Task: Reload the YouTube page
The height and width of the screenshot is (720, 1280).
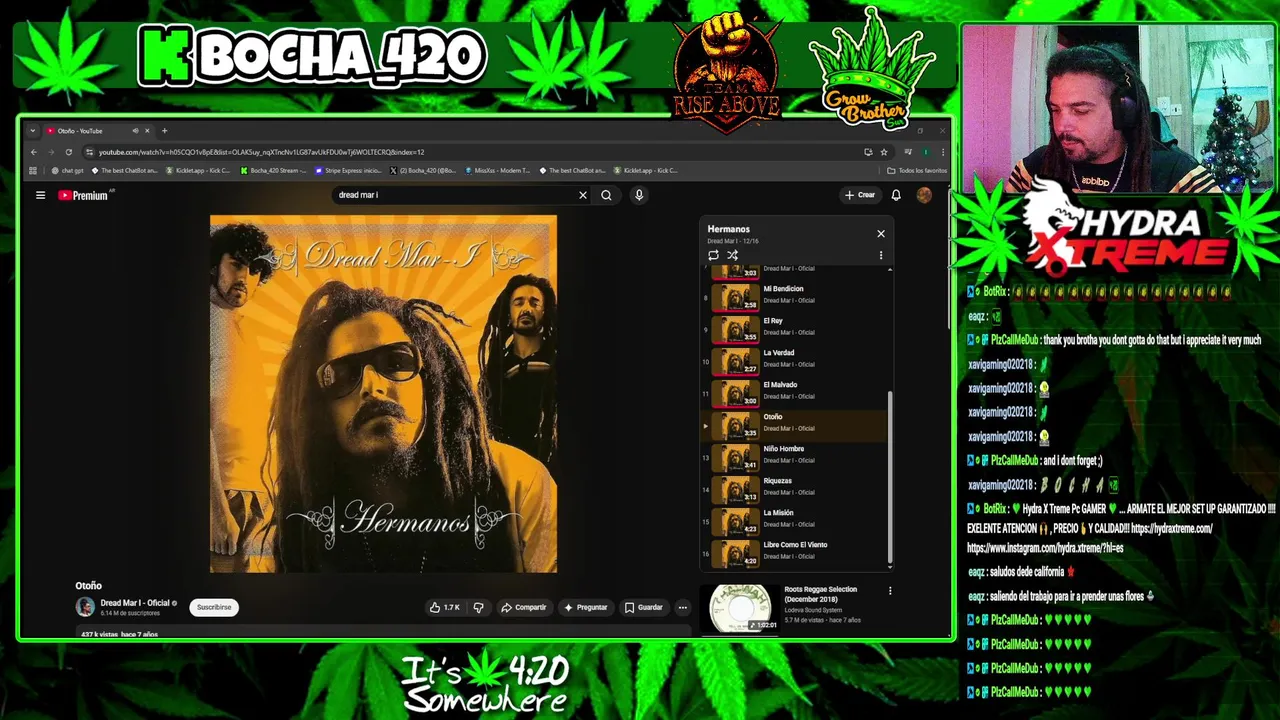Action: click(68, 152)
